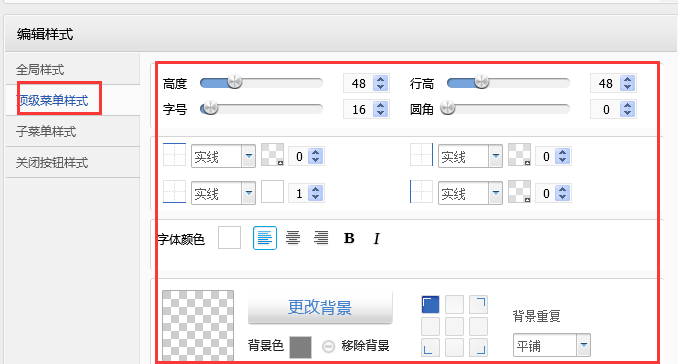Increase the 高度 value with up arrow
This screenshot has height=364, width=678.
coord(381,79)
